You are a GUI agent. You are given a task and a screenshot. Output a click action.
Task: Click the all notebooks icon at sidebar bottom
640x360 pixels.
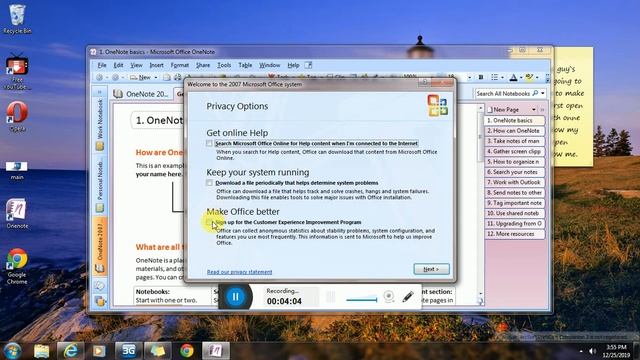pyautogui.click(x=99, y=301)
